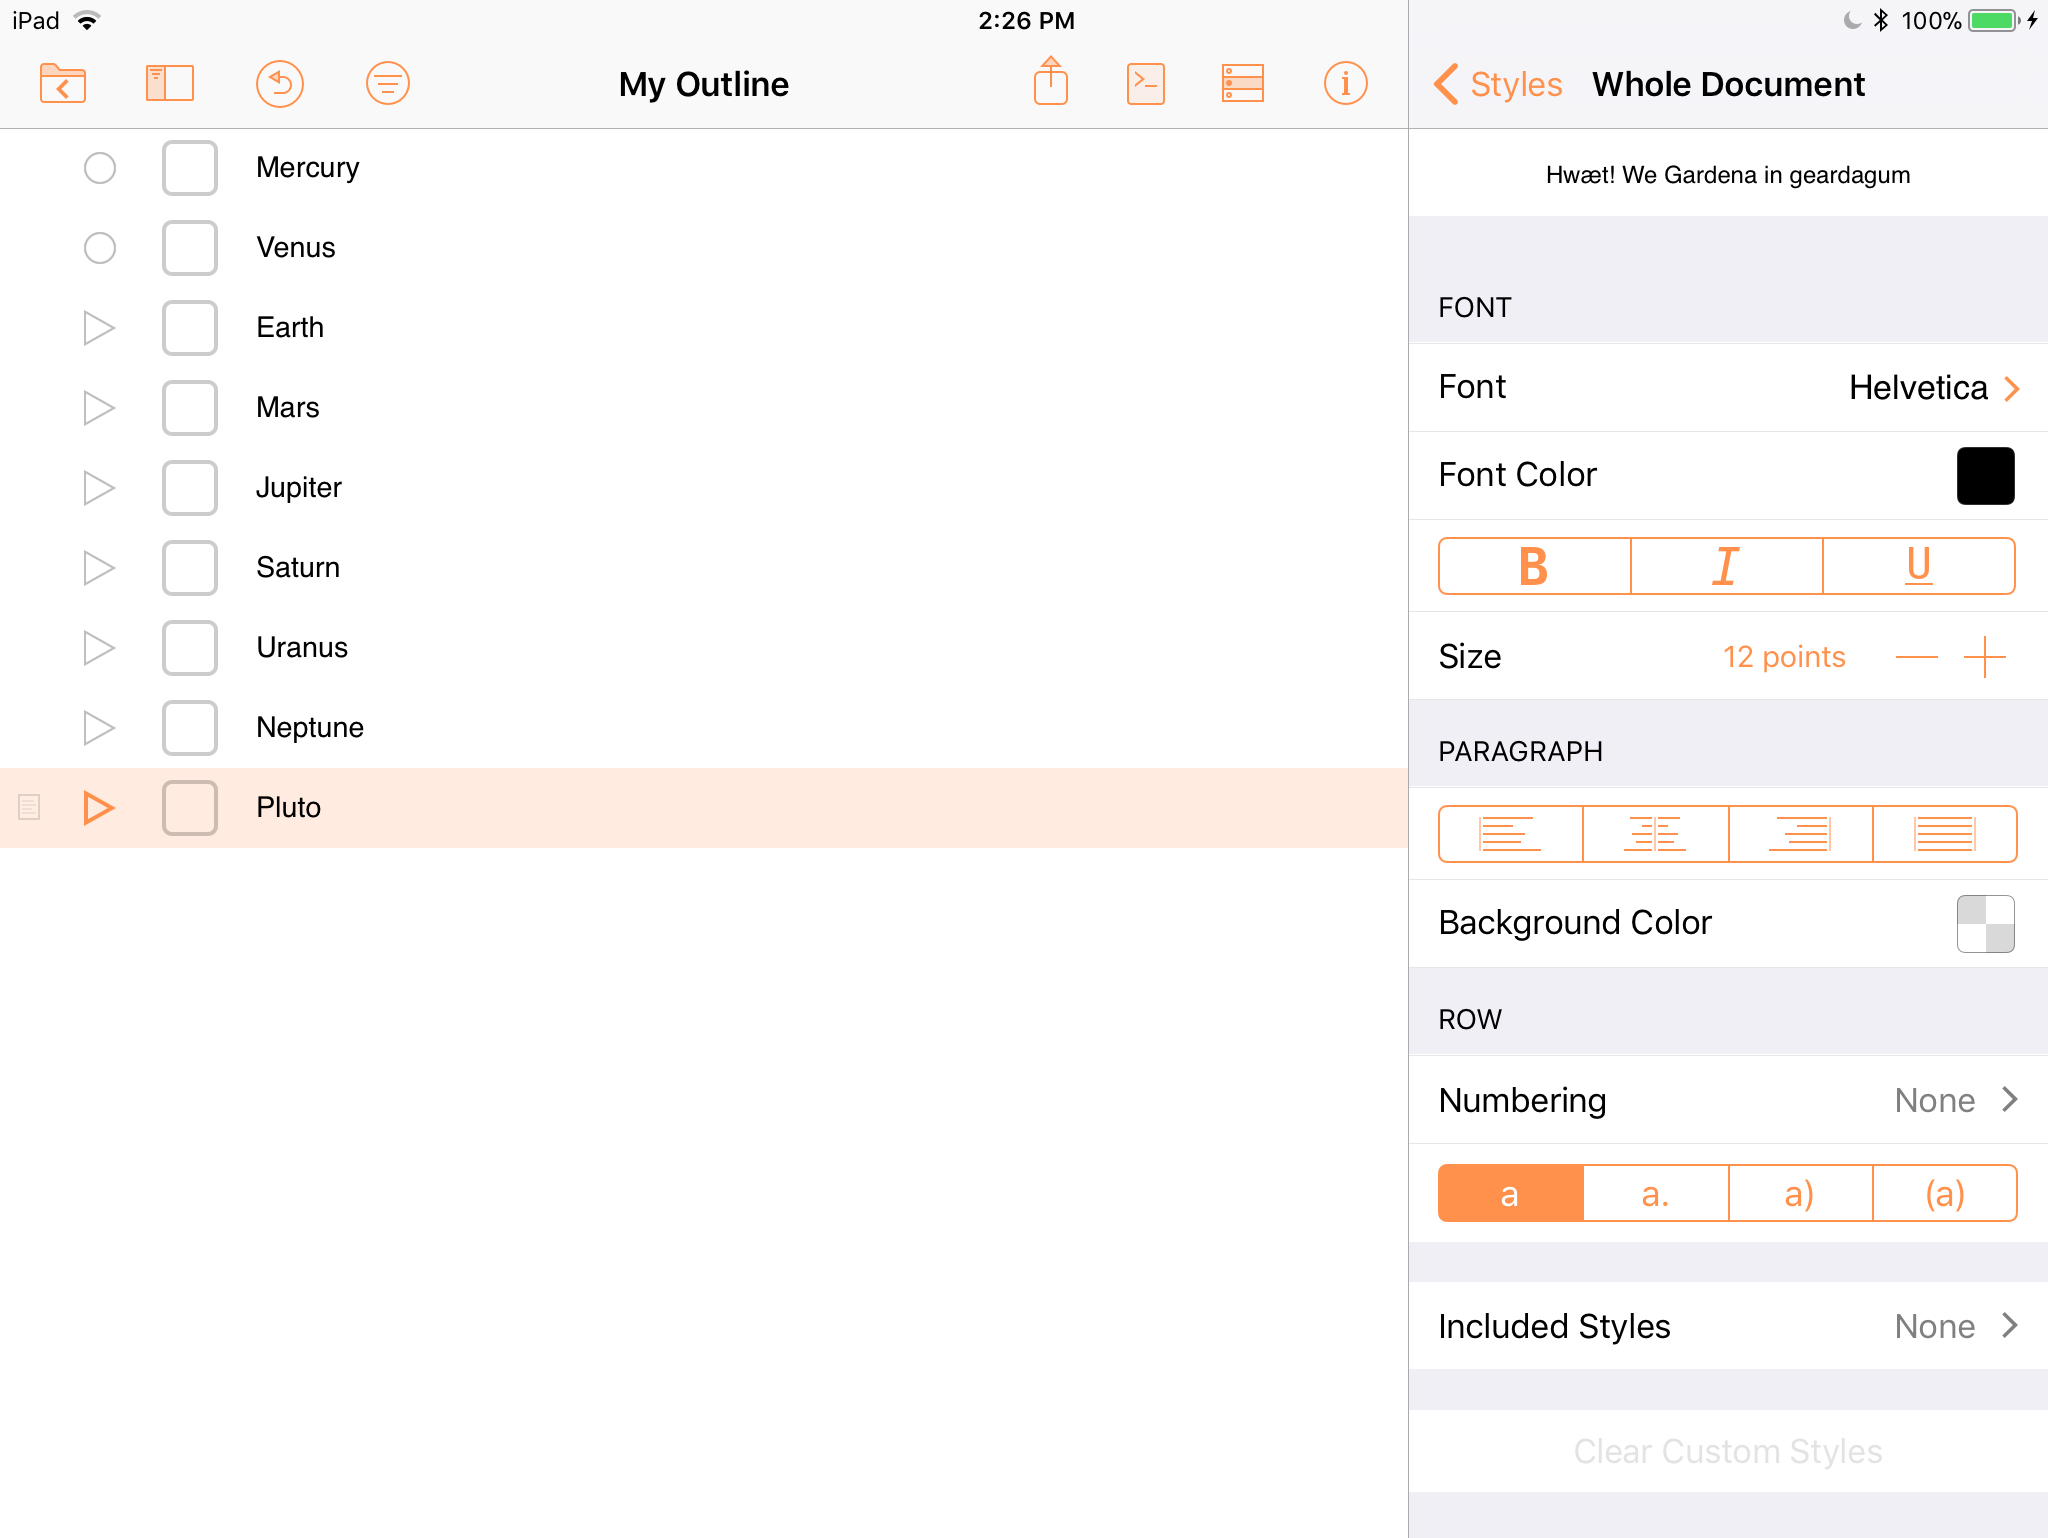Viewport: 2048px width, 1538px height.
Task: Open the automation console icon
Action: [1145, 84]
